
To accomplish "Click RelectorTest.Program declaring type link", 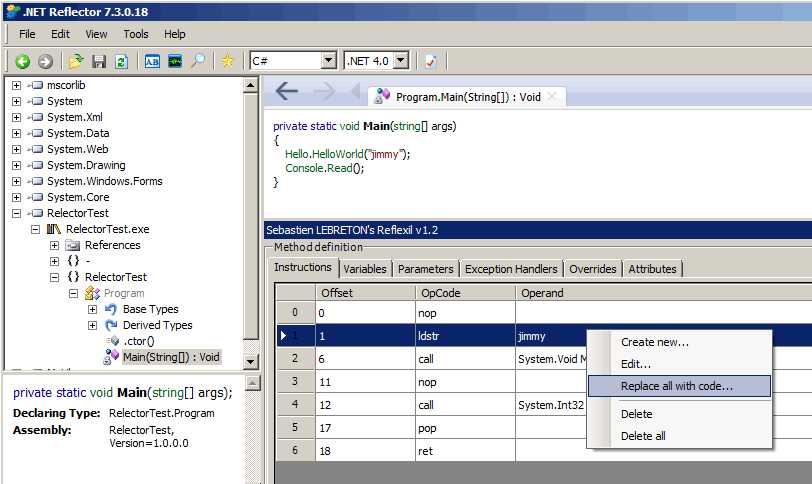I will tap(162, 414).
